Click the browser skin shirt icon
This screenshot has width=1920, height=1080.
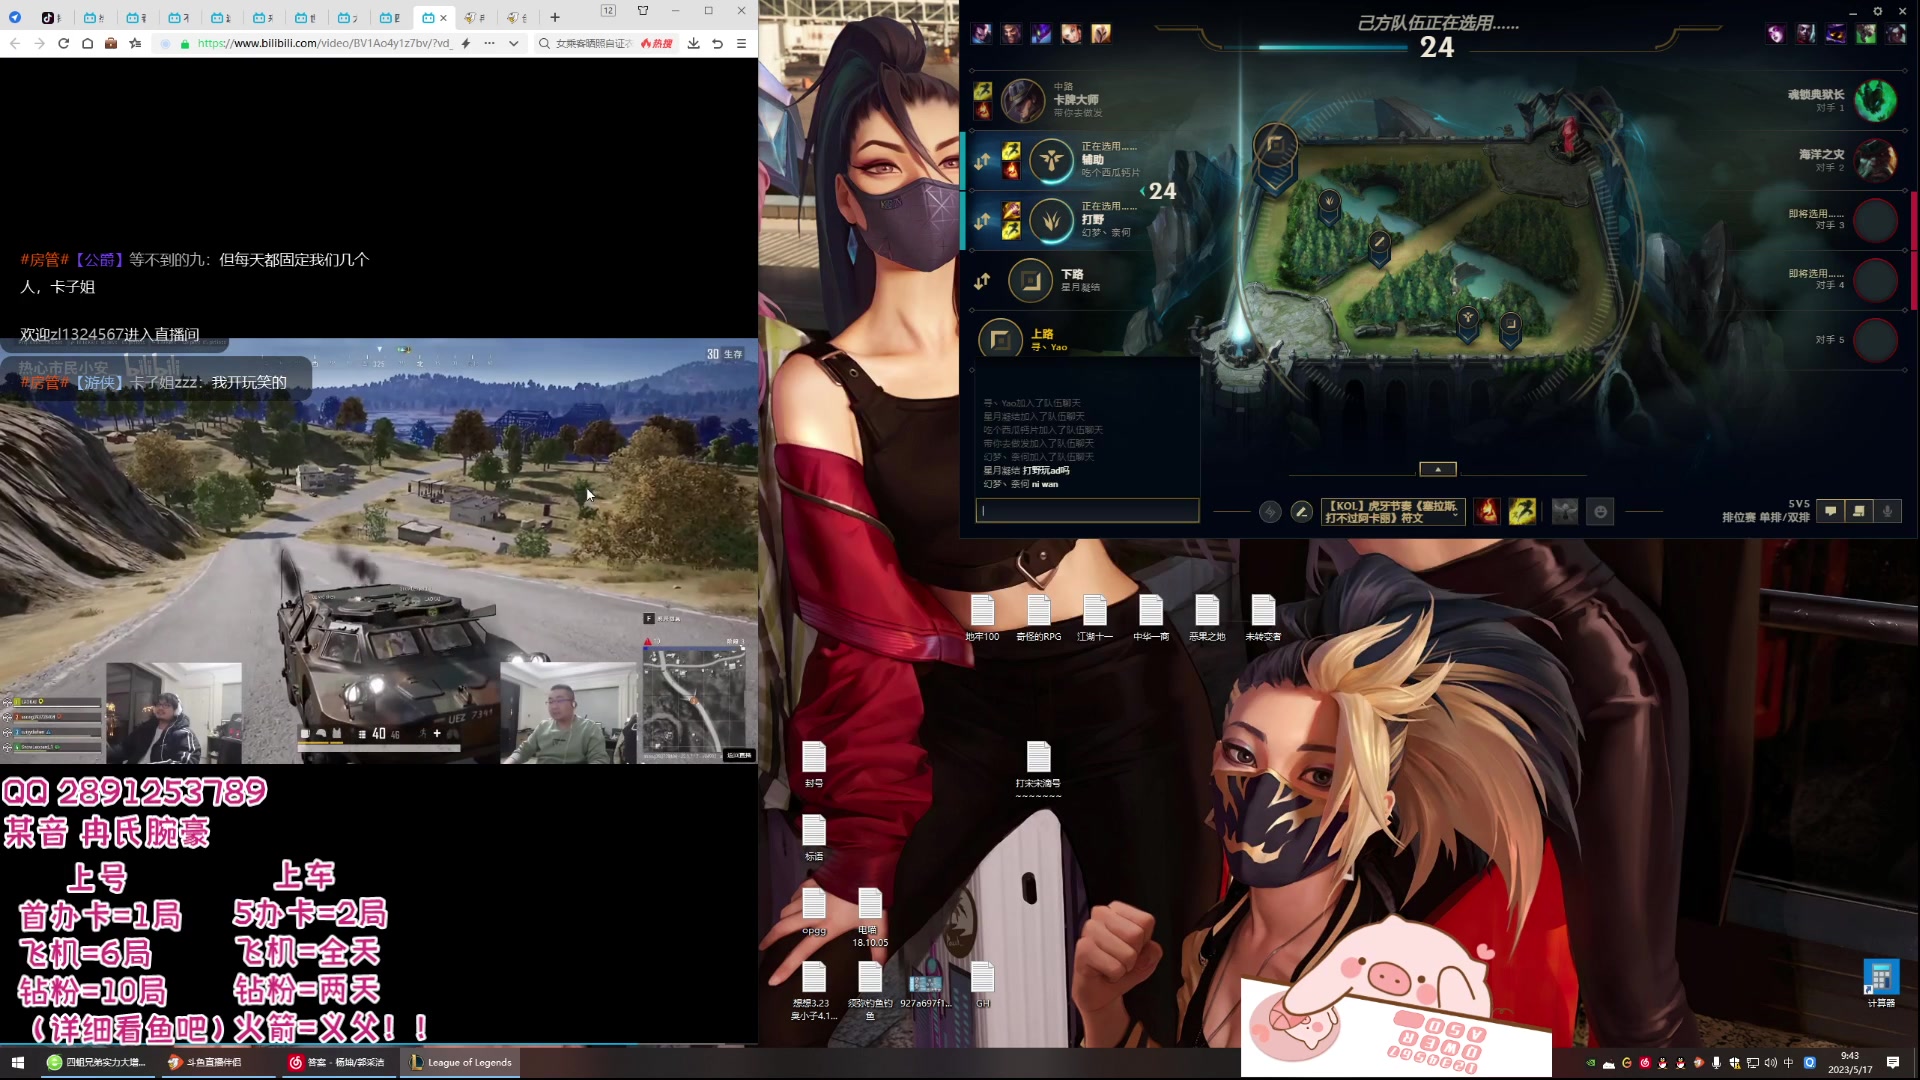click(x=643, y=10)
